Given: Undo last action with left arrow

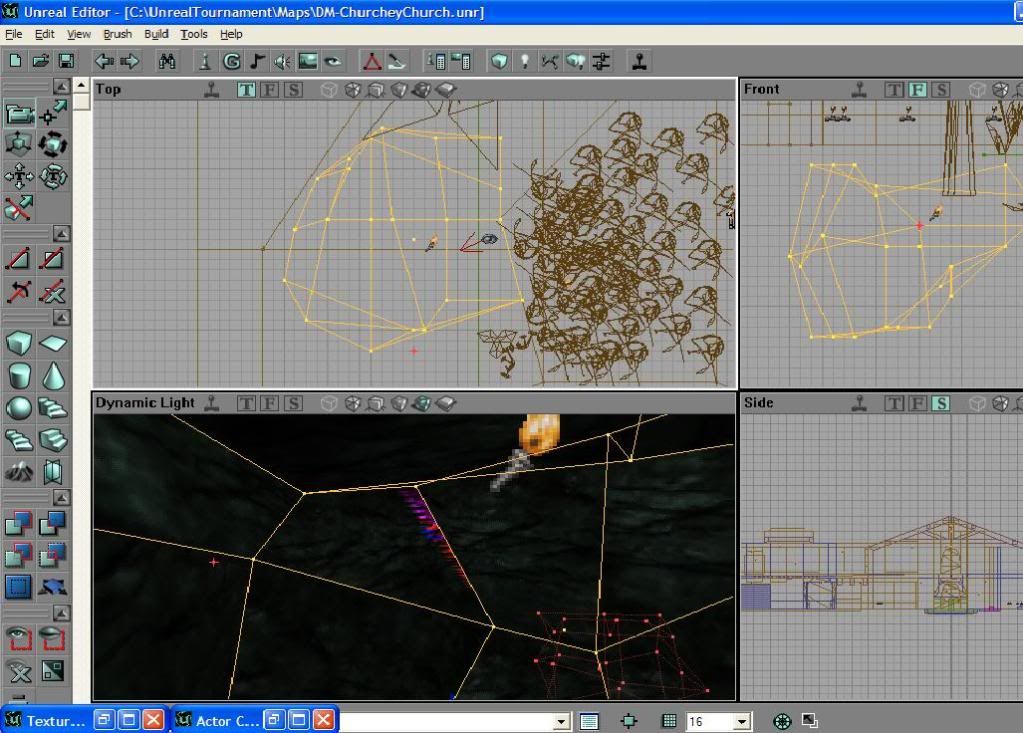Looking at the screenshot, I should (x=104, y=61).
